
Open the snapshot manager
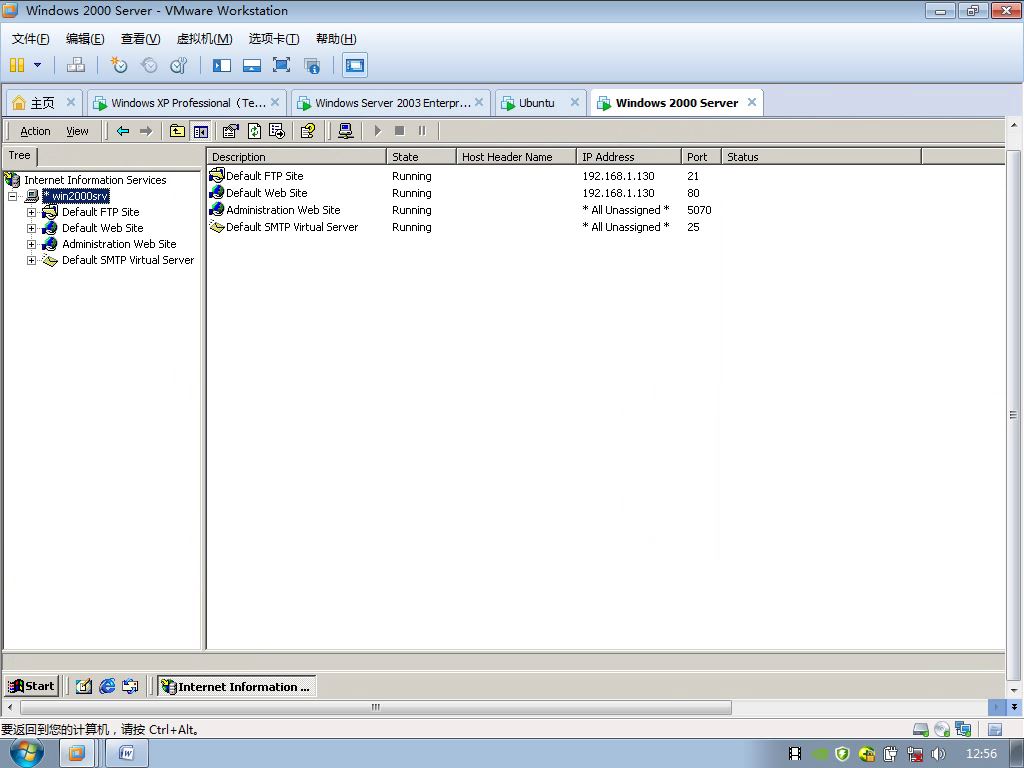[x=178, y=65]
